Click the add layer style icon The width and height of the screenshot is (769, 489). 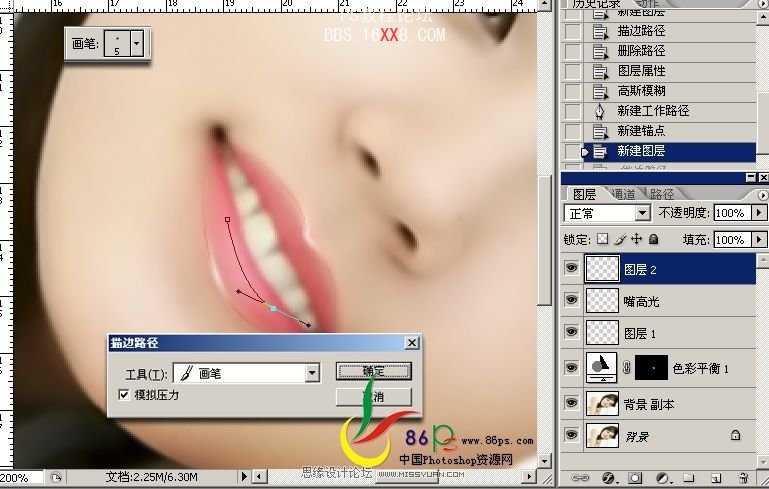[607, 478]
